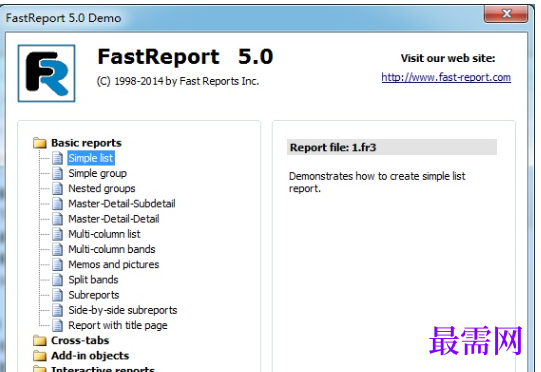The width and height of the screenshot is (541, 372).
Task: Click the FastReport FR logo image
Action: 46,73
